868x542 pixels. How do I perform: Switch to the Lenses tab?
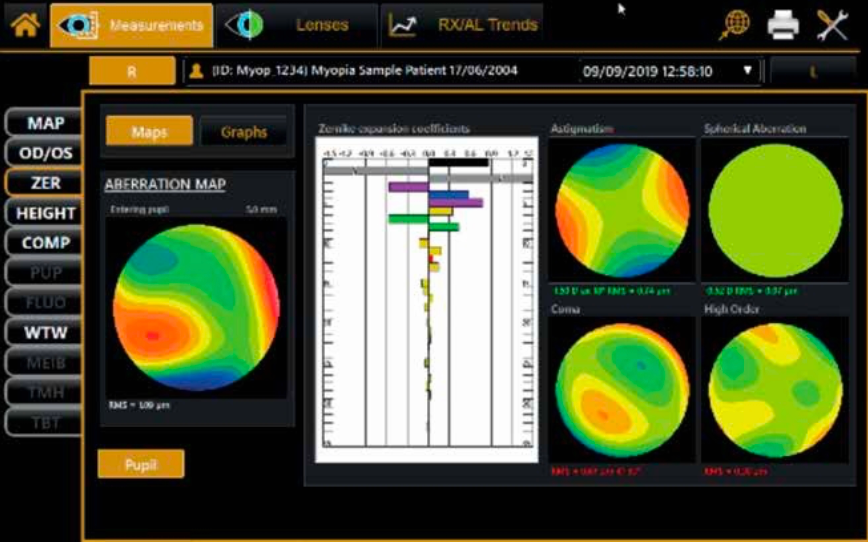[297, 25]
